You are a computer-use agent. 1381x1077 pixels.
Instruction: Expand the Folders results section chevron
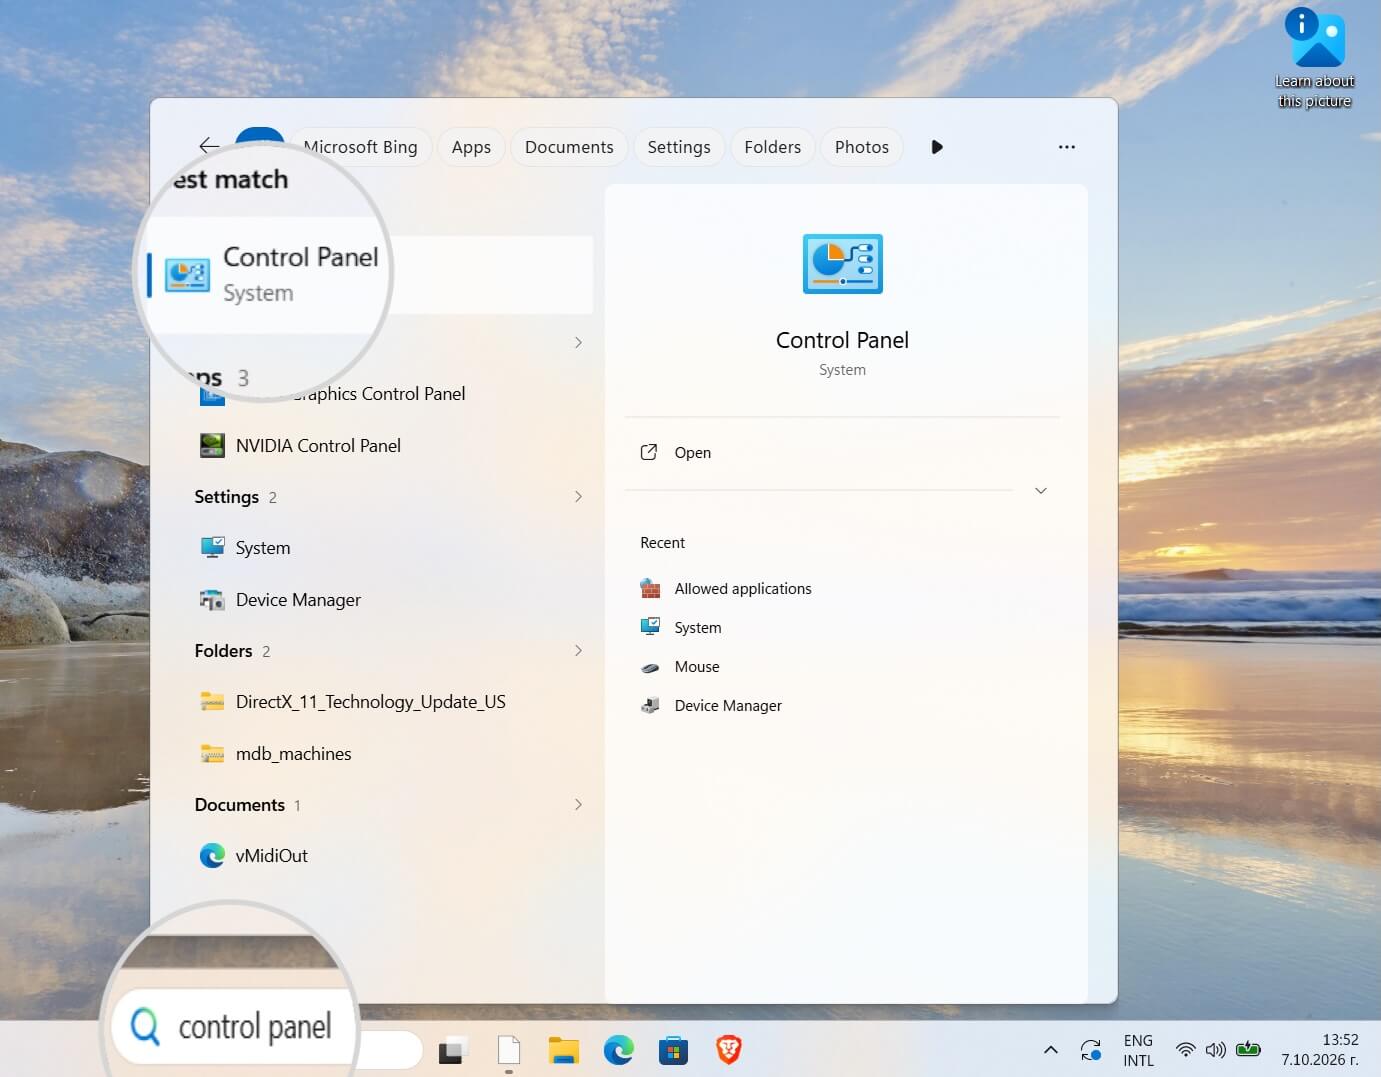(x=578, y=651)
